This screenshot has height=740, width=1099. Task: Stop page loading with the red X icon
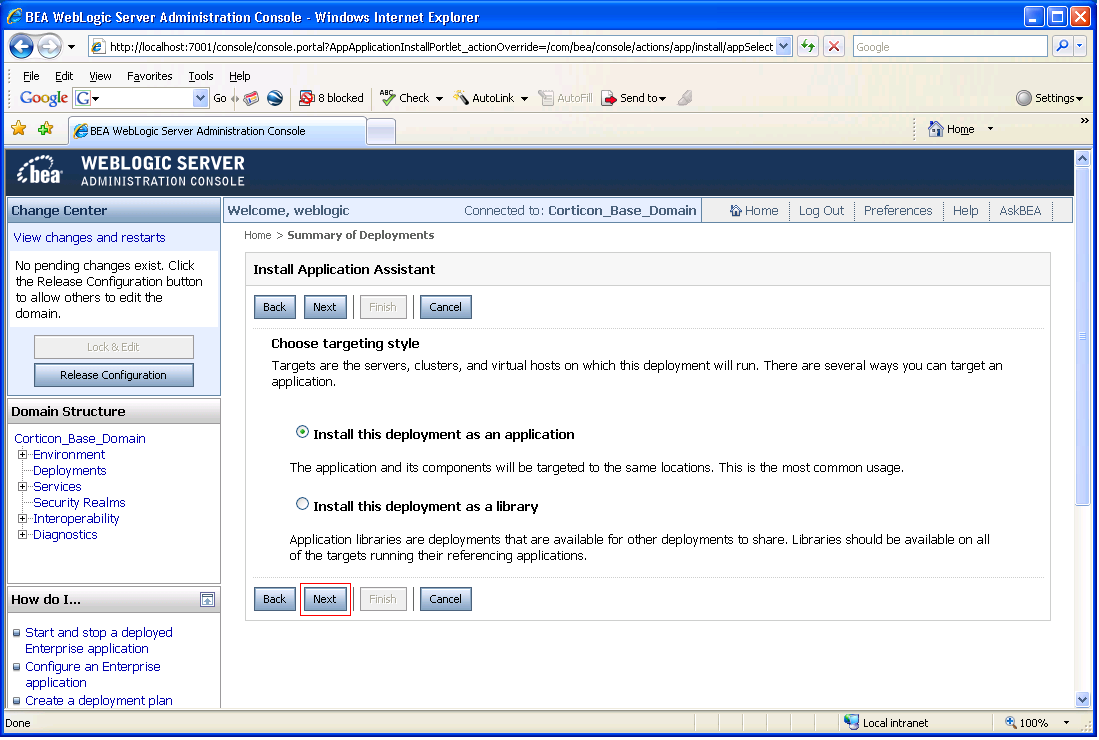point(833,47)
